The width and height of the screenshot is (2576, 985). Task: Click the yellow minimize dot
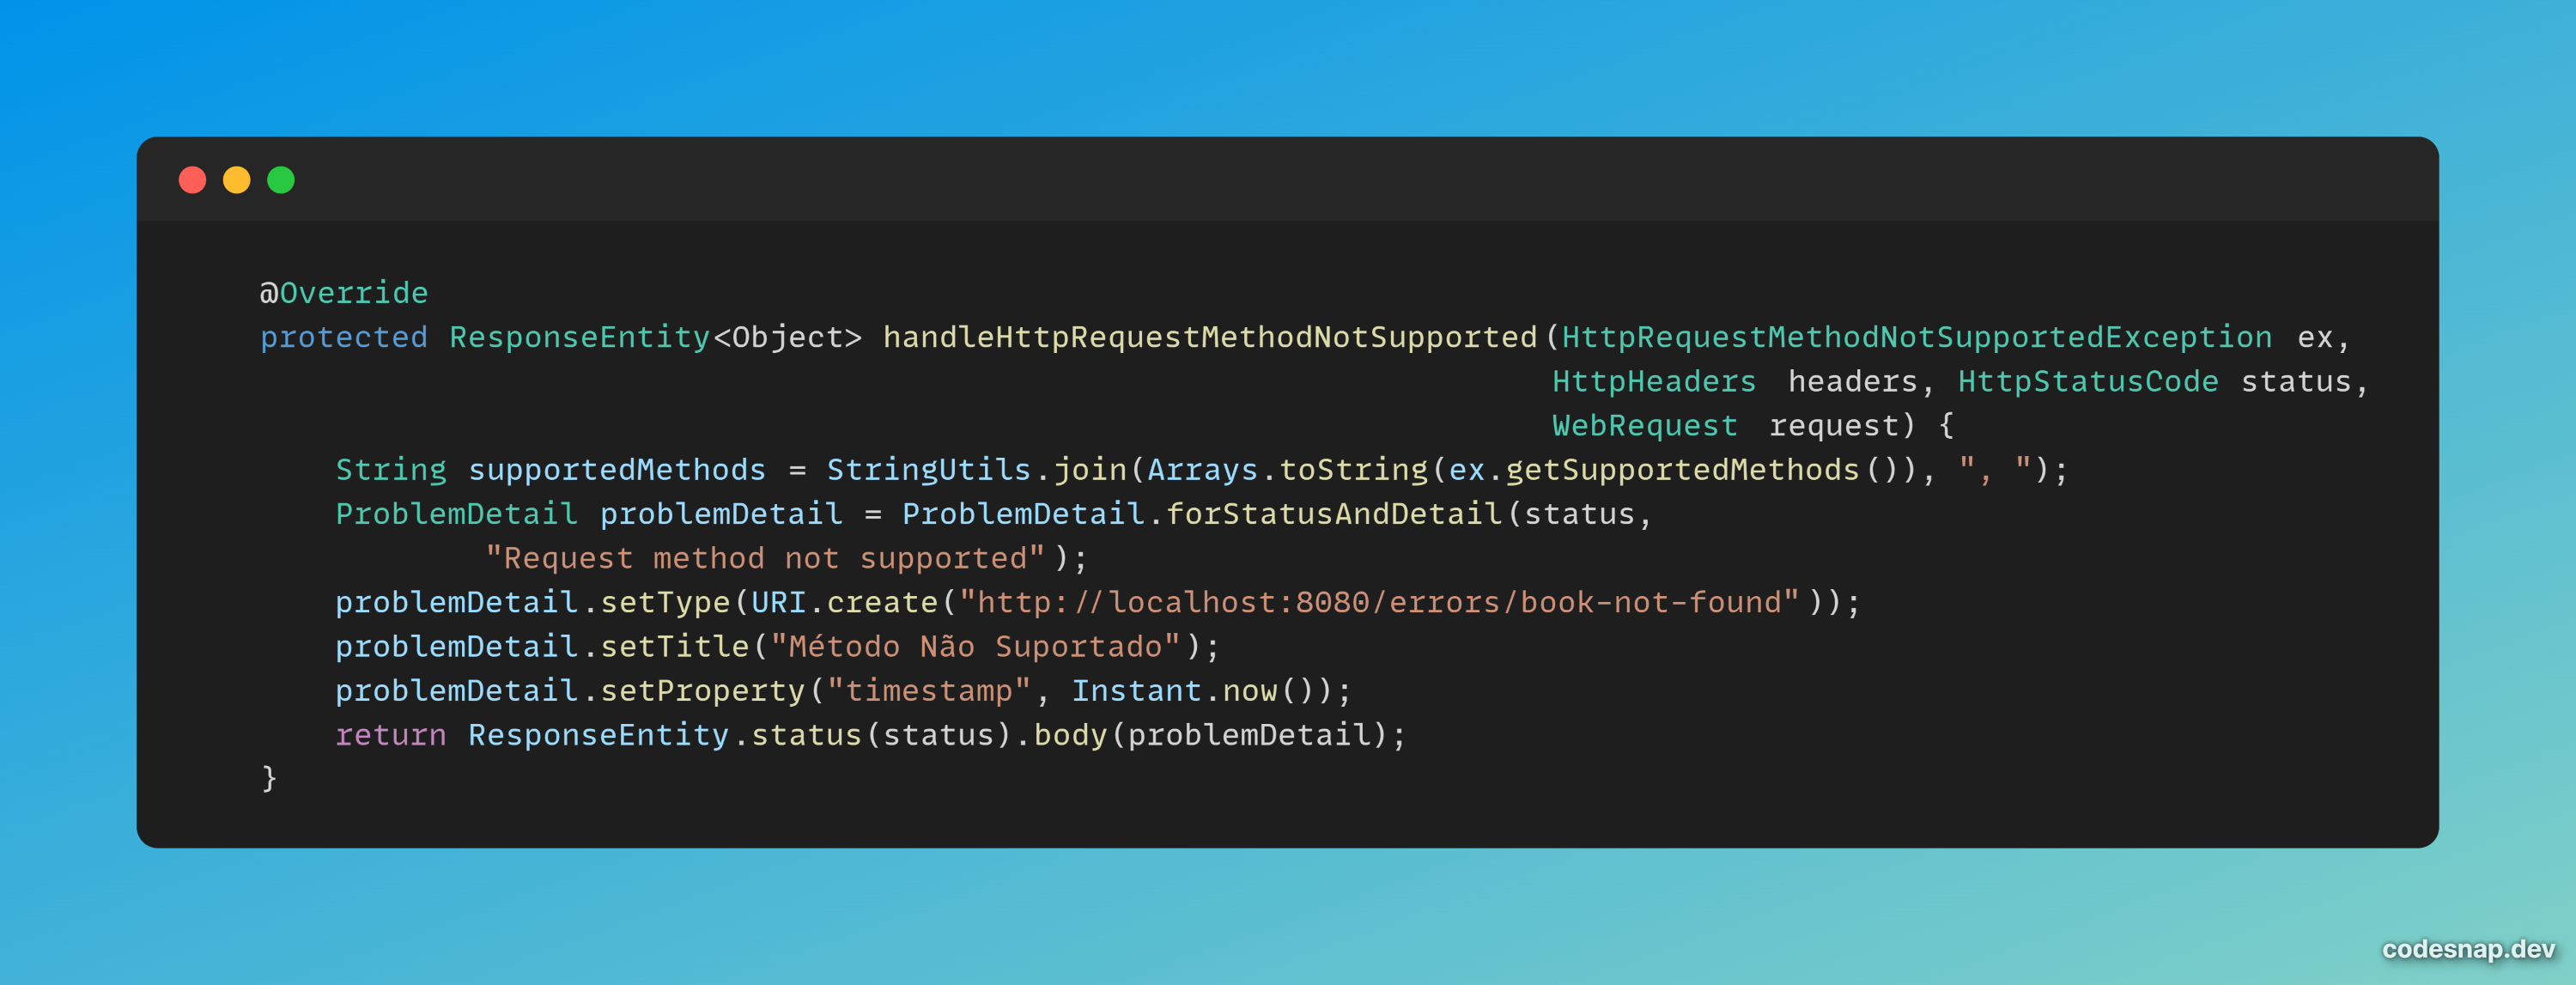(x=236, y=180)
